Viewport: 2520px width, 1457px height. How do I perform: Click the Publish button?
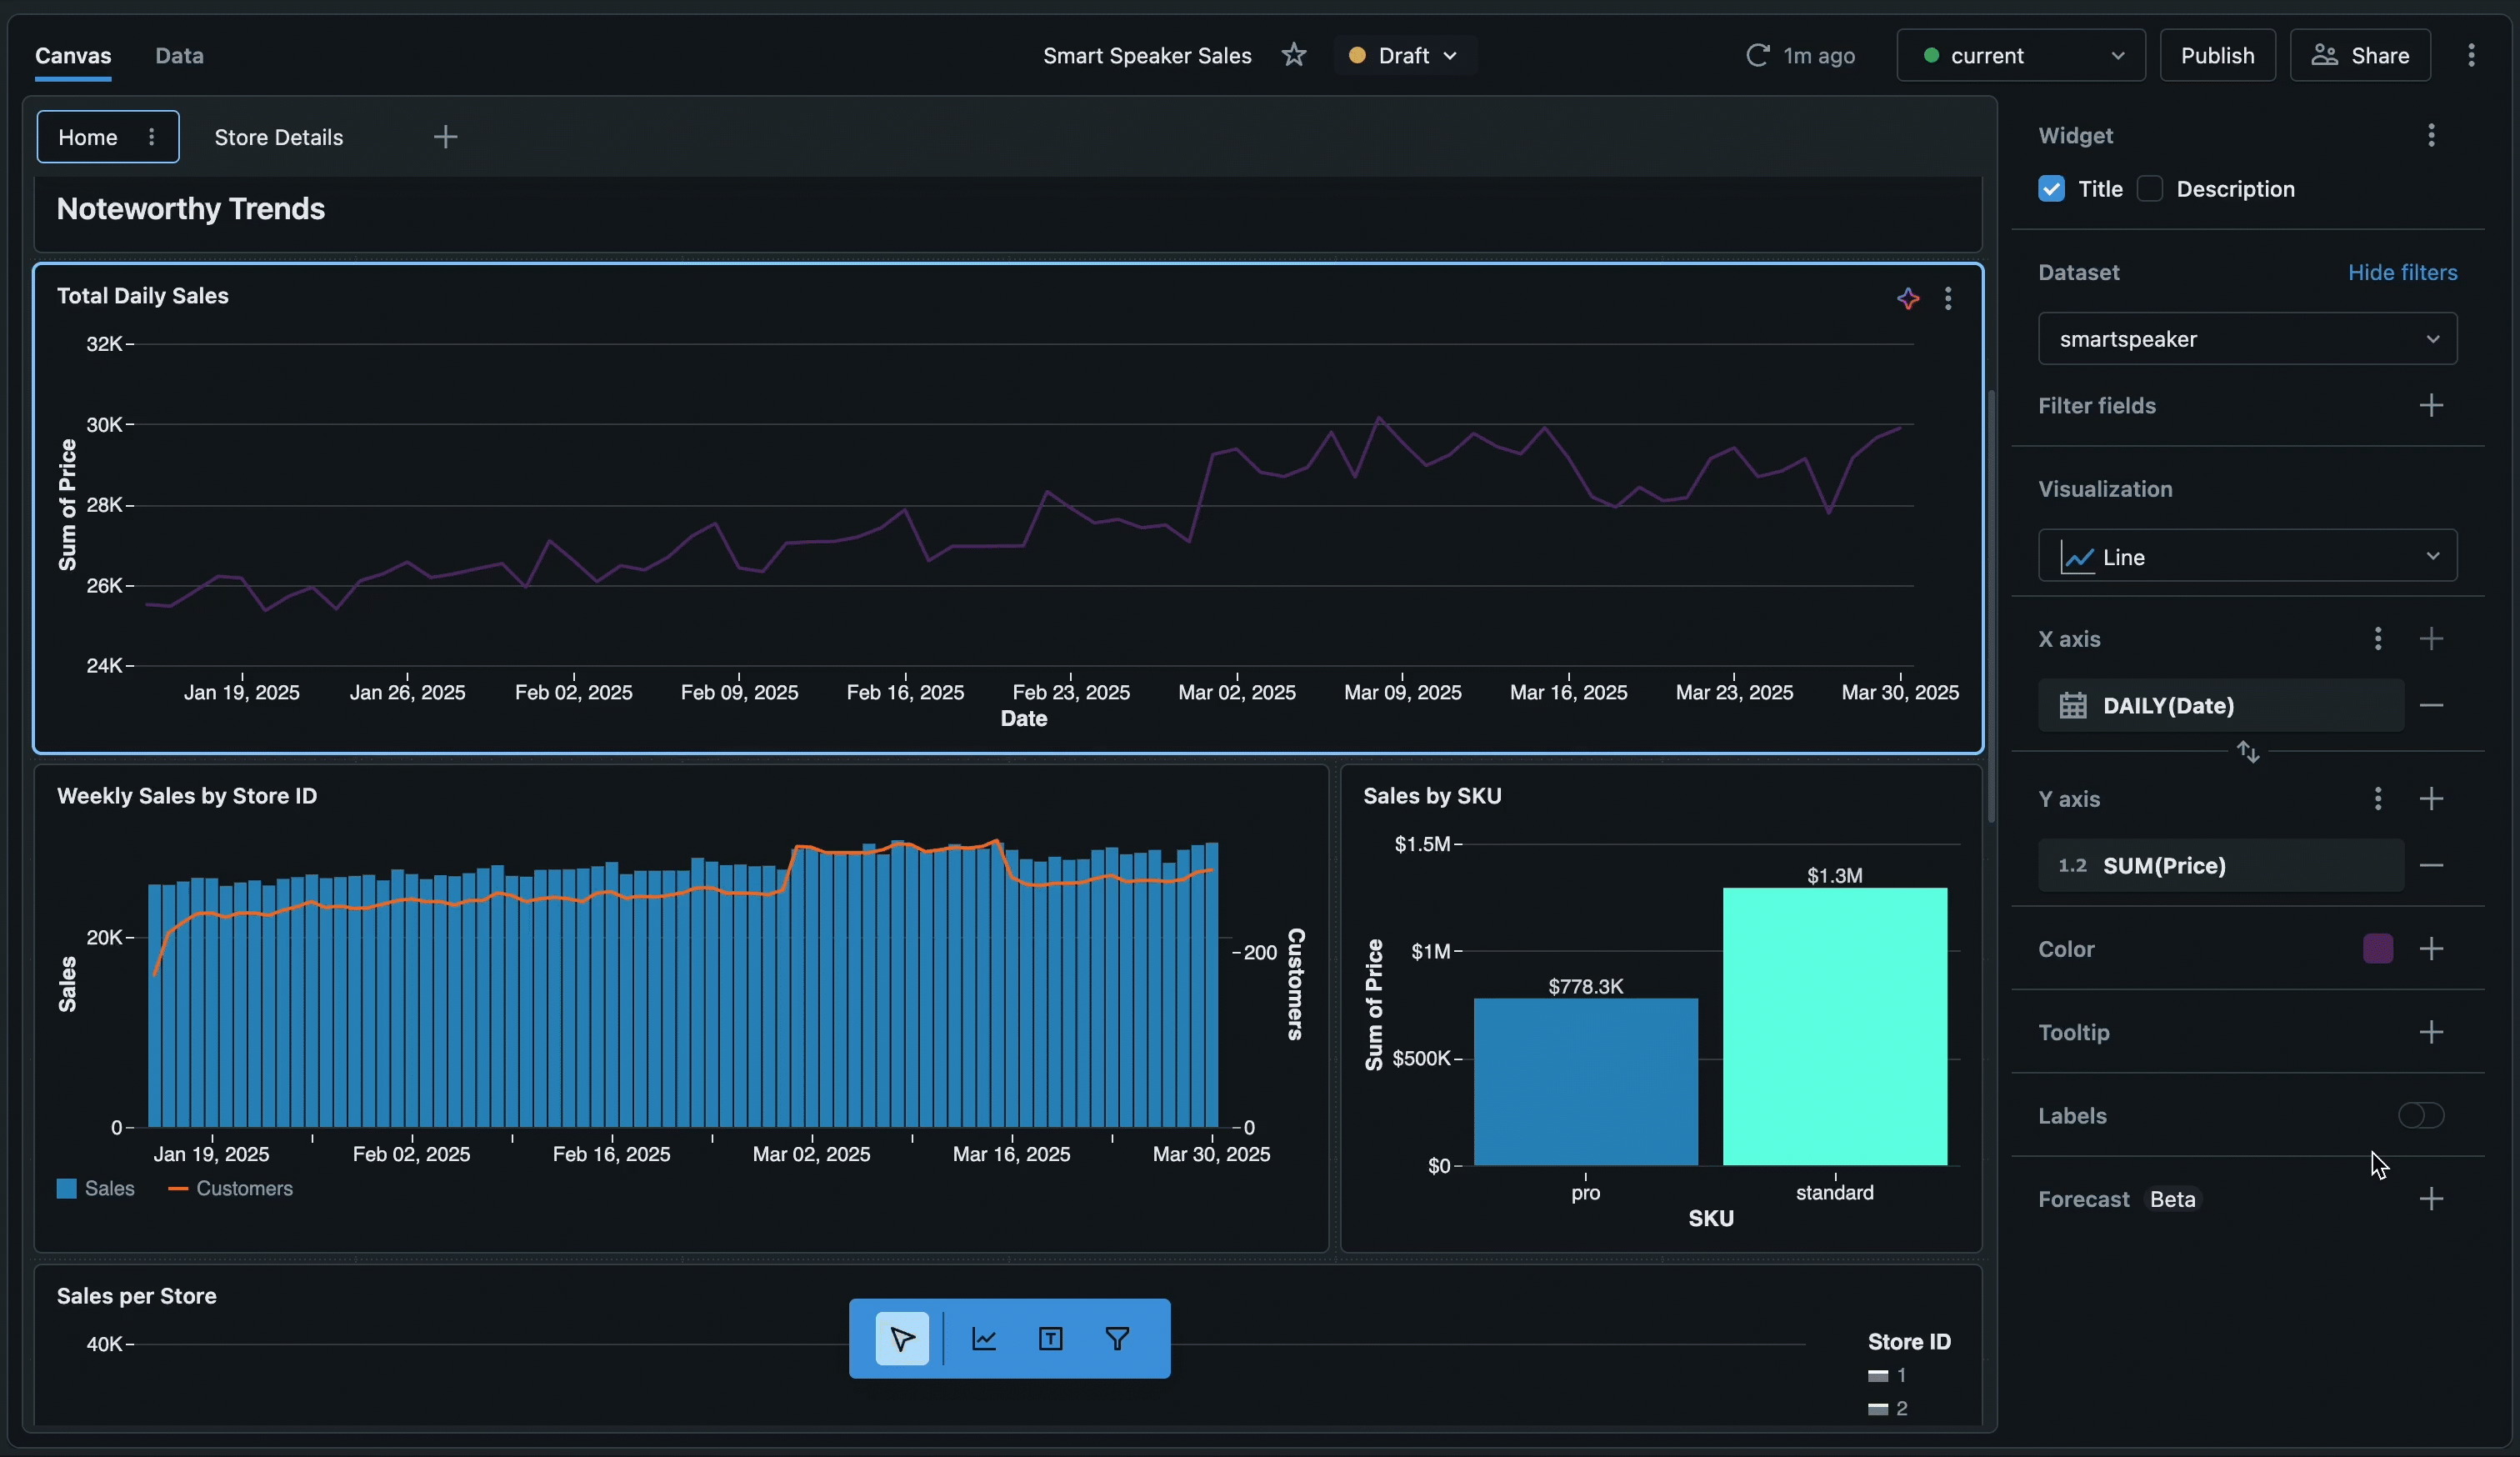point(2217,55)
